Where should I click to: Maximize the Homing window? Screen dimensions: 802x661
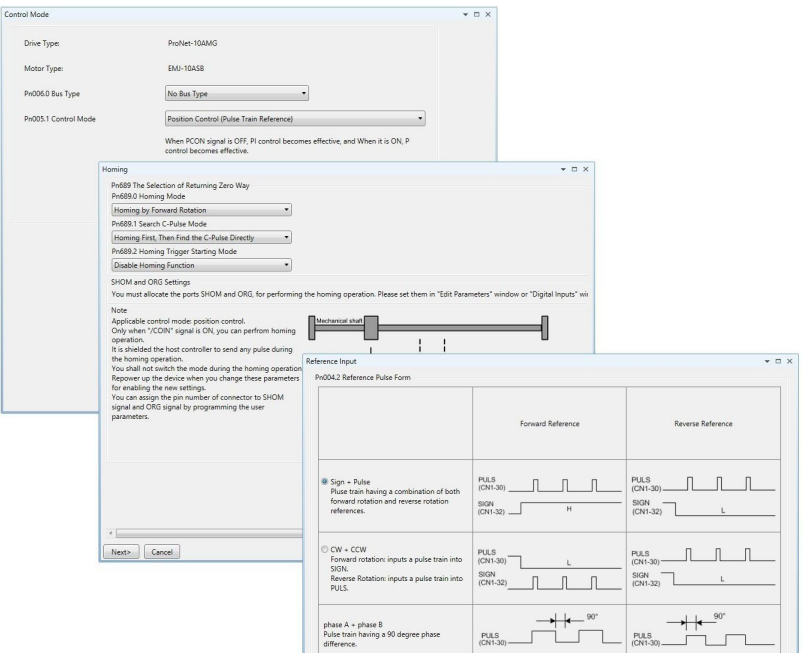coord(574,169)
